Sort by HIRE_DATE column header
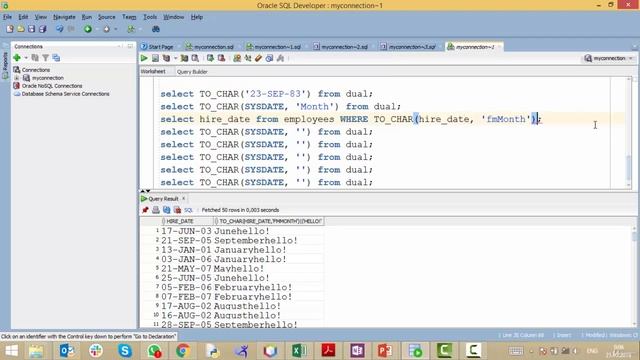Screen dimensions: 640x360 pos(188,221)
